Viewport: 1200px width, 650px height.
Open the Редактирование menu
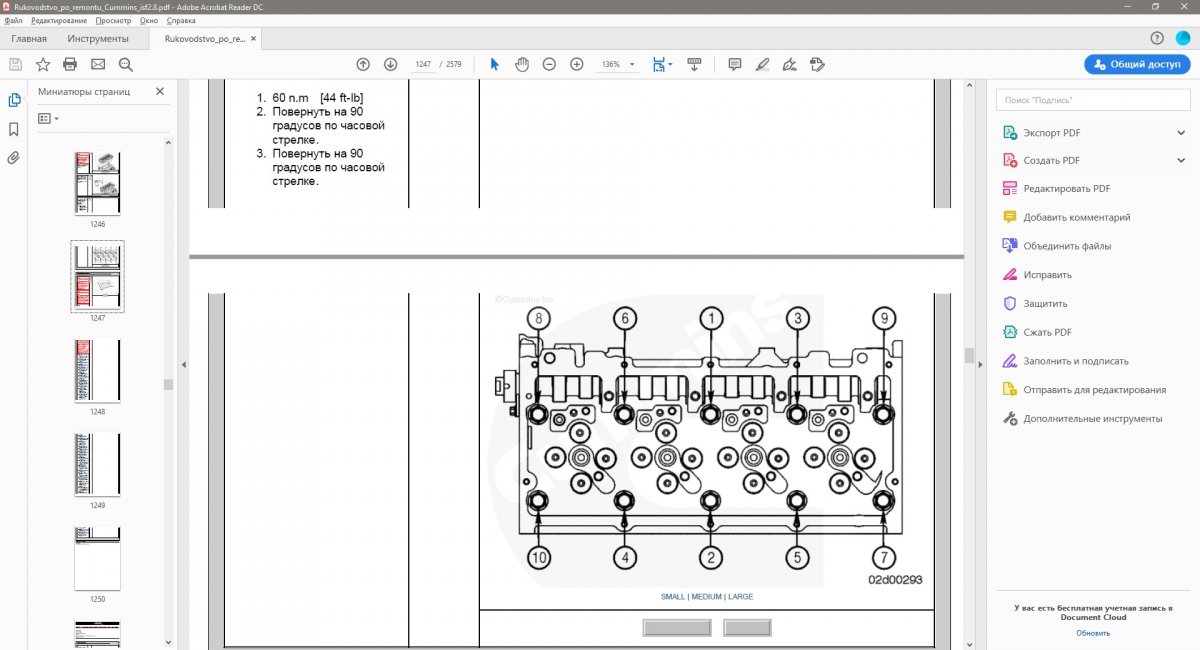click(59, 20)
